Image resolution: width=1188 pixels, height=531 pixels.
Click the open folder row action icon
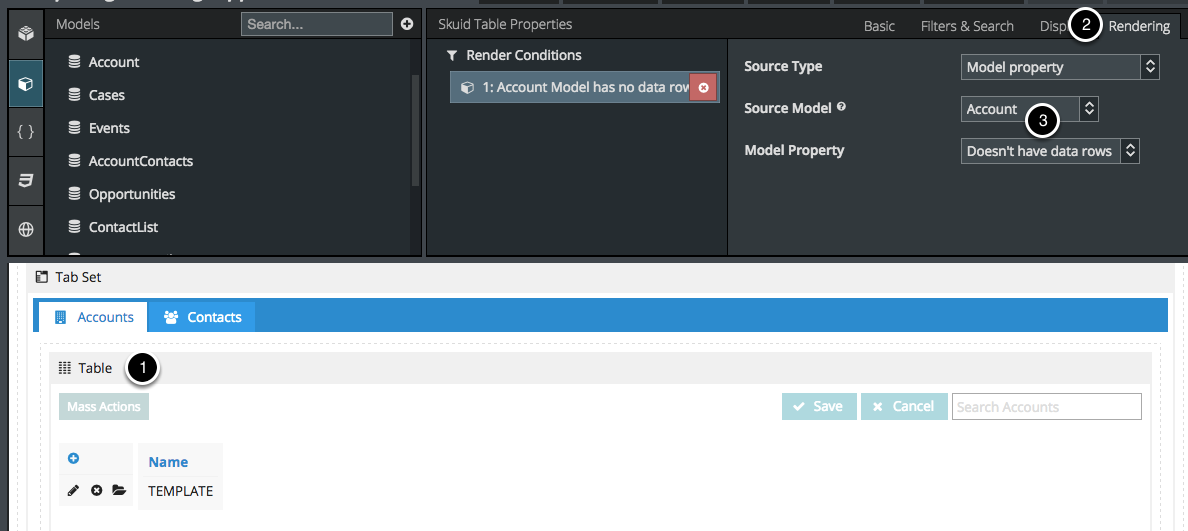click(119, 491)
